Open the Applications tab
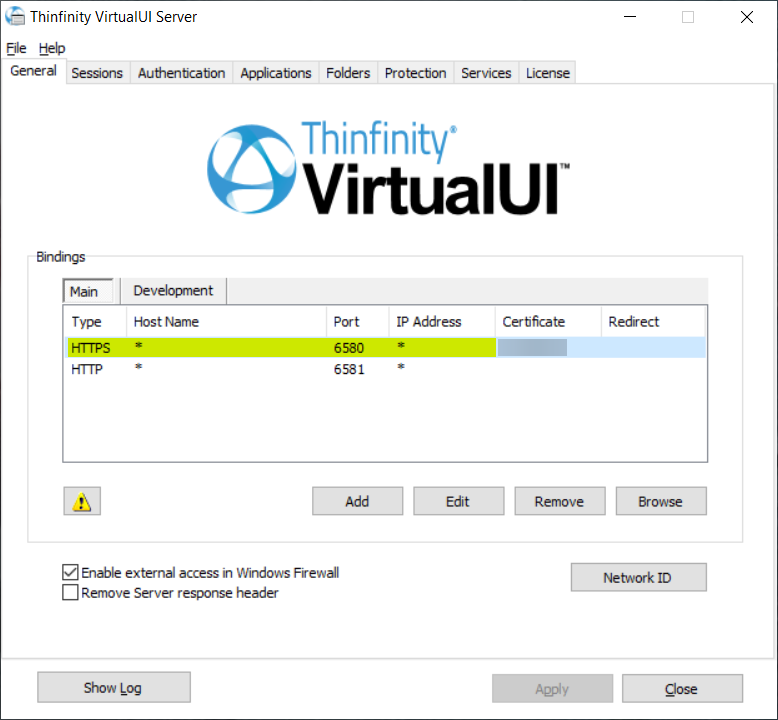778x720 pixels. tap(276, 73)
